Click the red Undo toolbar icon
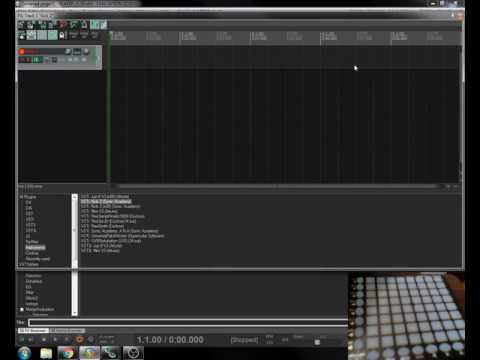The width and height of the screenshot is (480, 360). [x=63, y=25]
